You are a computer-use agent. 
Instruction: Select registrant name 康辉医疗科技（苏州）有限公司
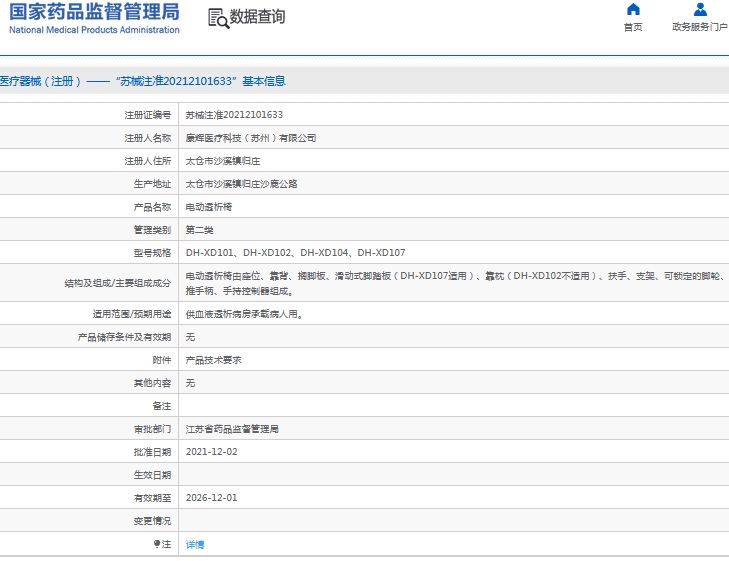tap(251, 138)
